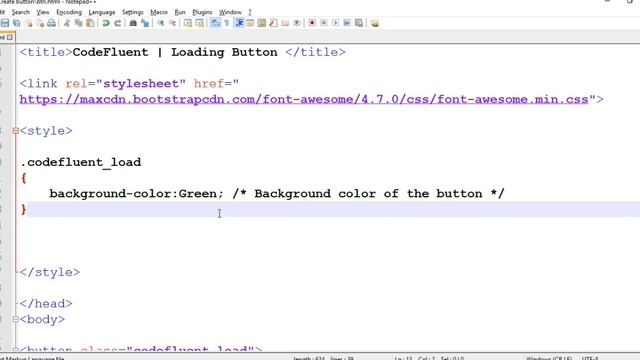Image resolution: width=640 pixels, height=360 pixels.
Task: Open the Replace dialog icon
Action: pos(145,23)
